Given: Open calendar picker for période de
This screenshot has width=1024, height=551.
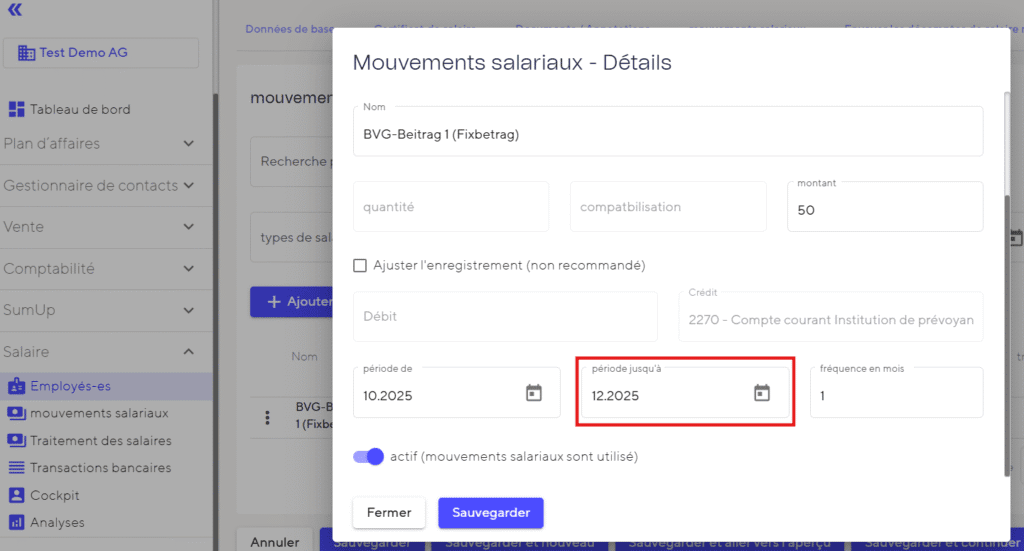Looking at the screenshot, I should (x=534, y=394).
